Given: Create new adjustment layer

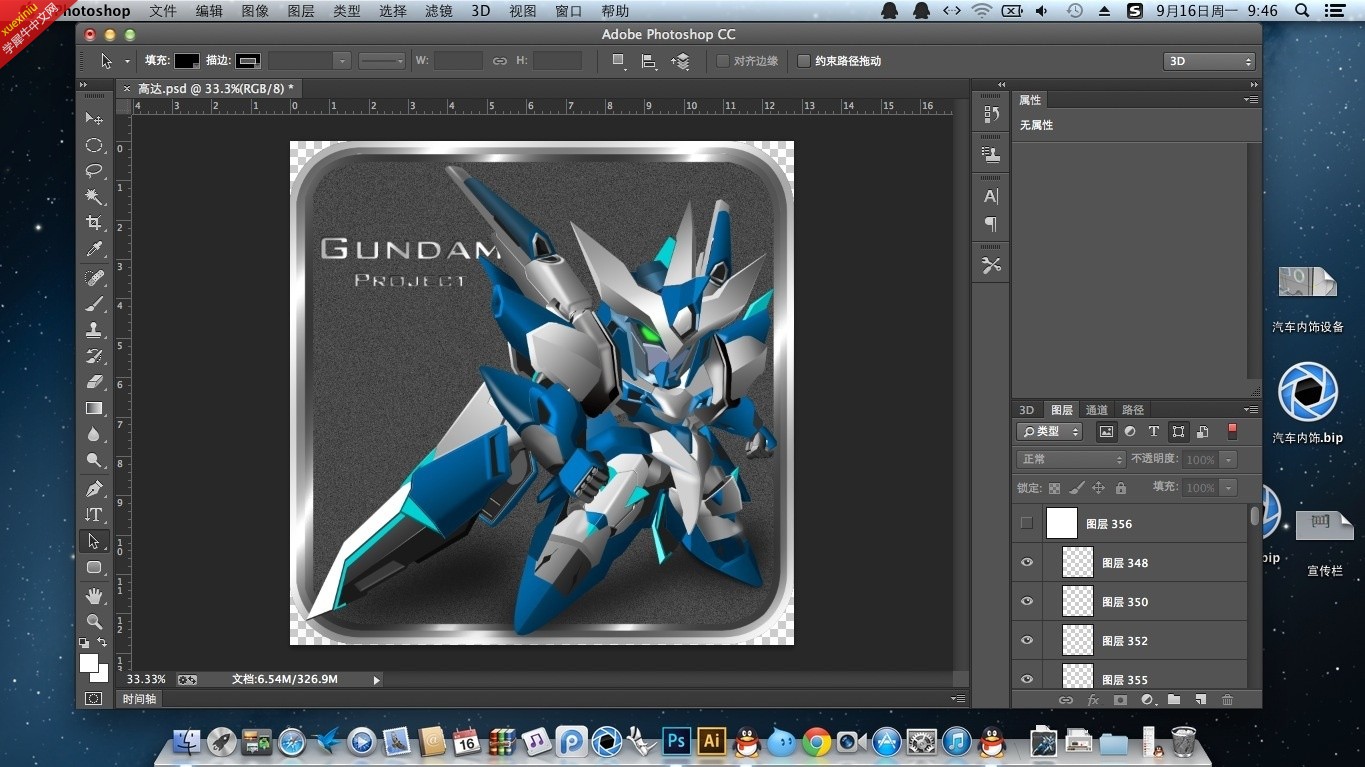Looking at the screenshot, I should point(1147,700).
